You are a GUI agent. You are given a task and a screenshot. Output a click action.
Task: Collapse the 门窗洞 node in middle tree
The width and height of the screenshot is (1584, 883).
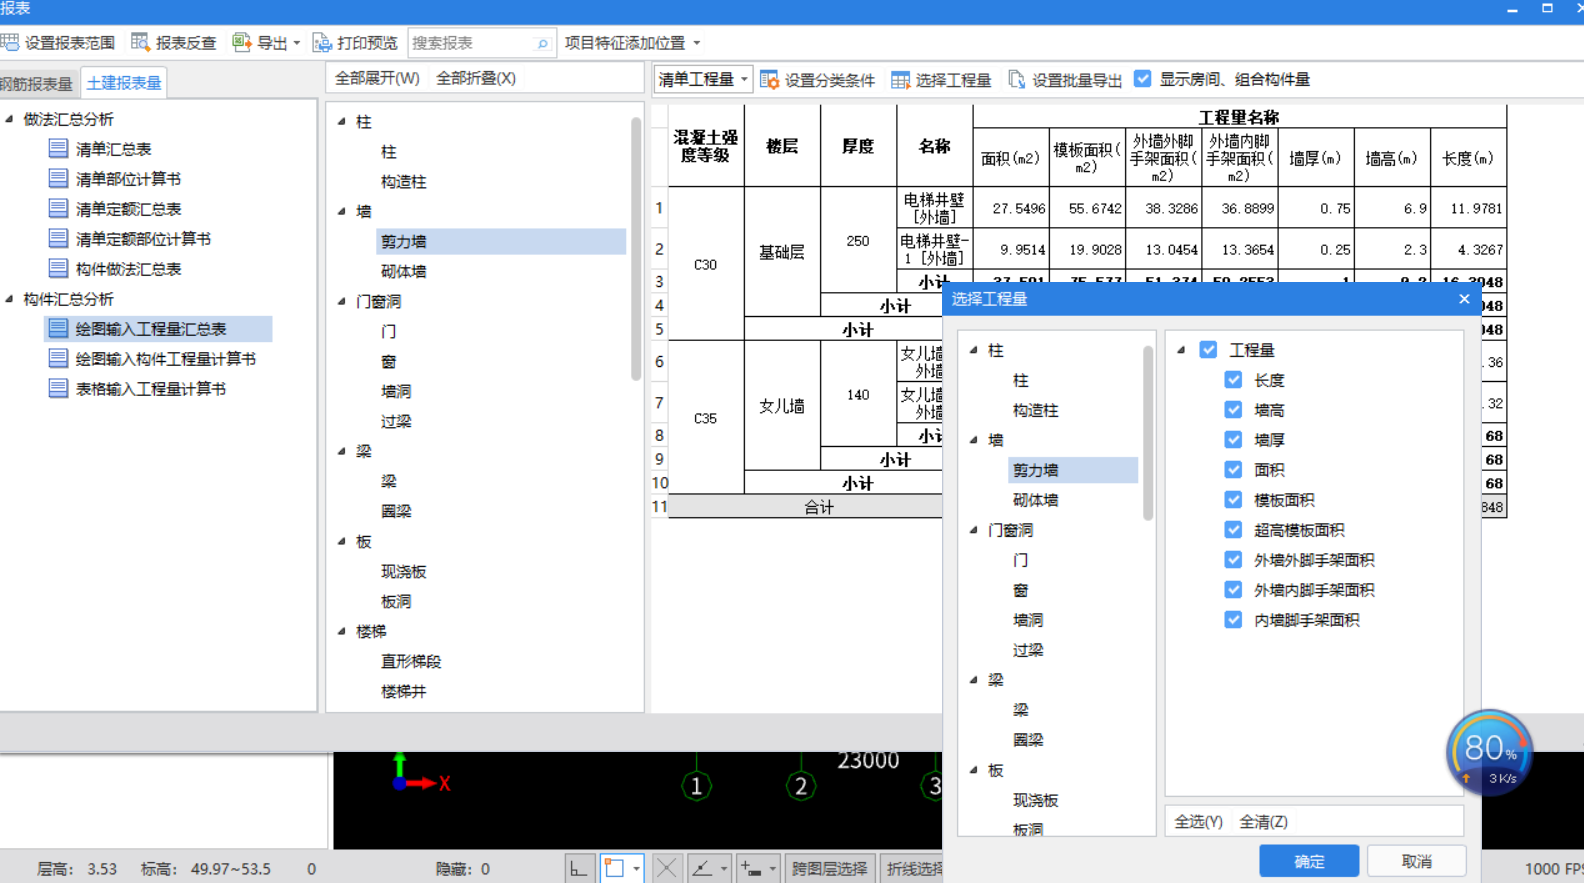(x=342, y=301)
